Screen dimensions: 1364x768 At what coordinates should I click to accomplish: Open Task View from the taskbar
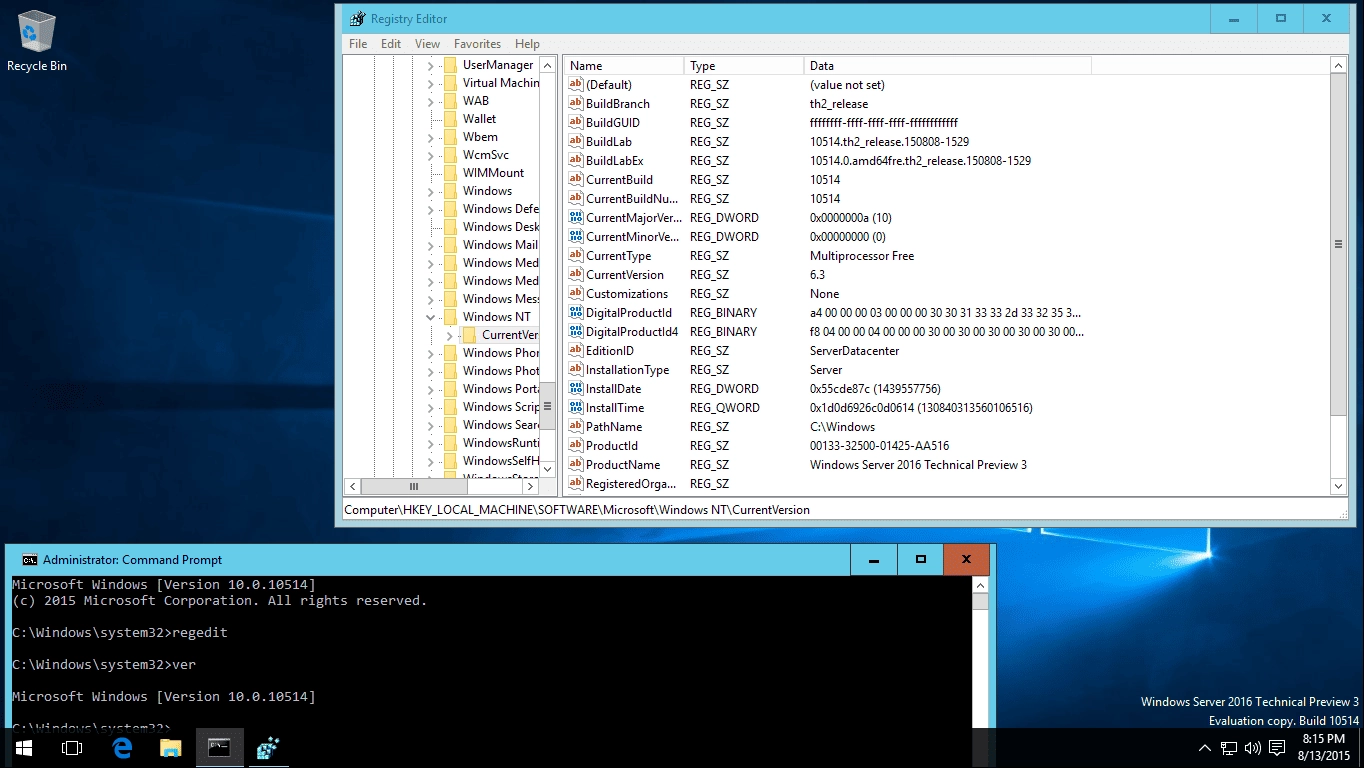72,748
